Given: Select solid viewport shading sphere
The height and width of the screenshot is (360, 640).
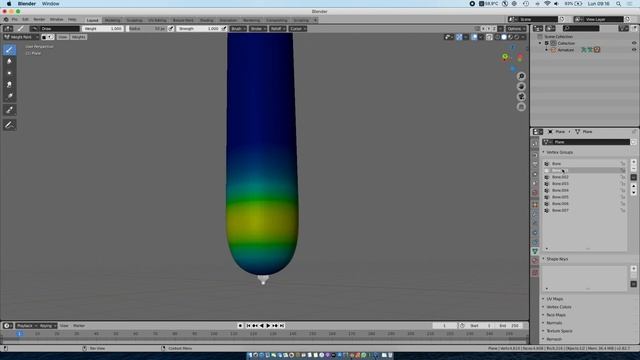Looking at the screenshot, I should (504, 37).
